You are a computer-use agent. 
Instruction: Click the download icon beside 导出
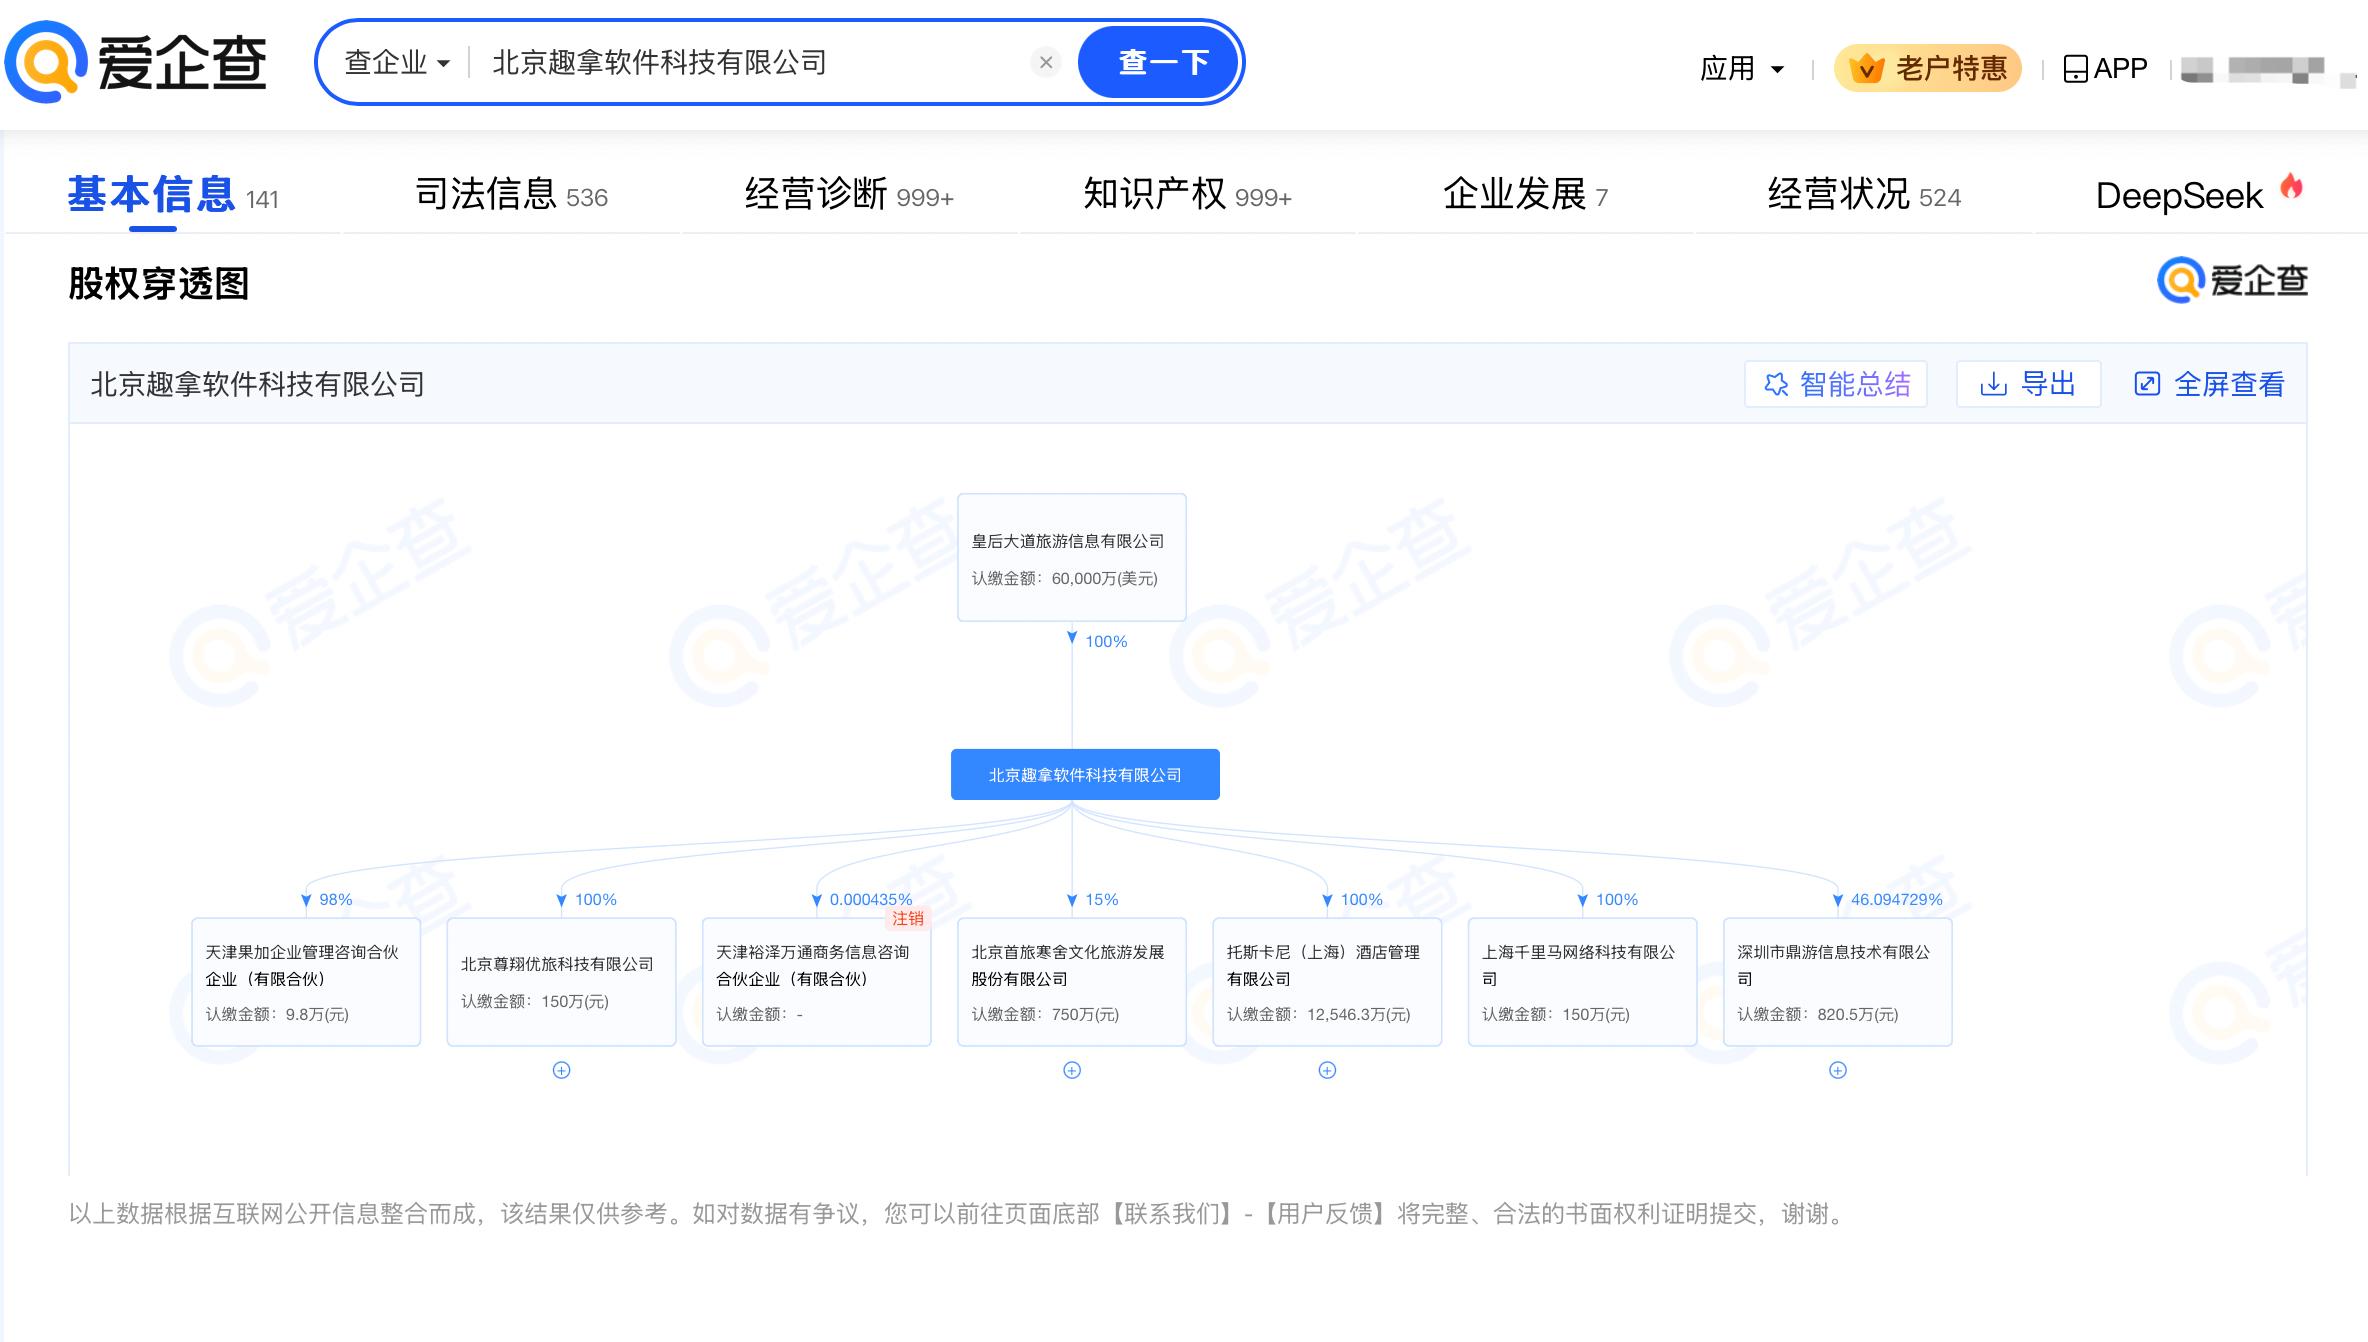tap(1993, 384)
